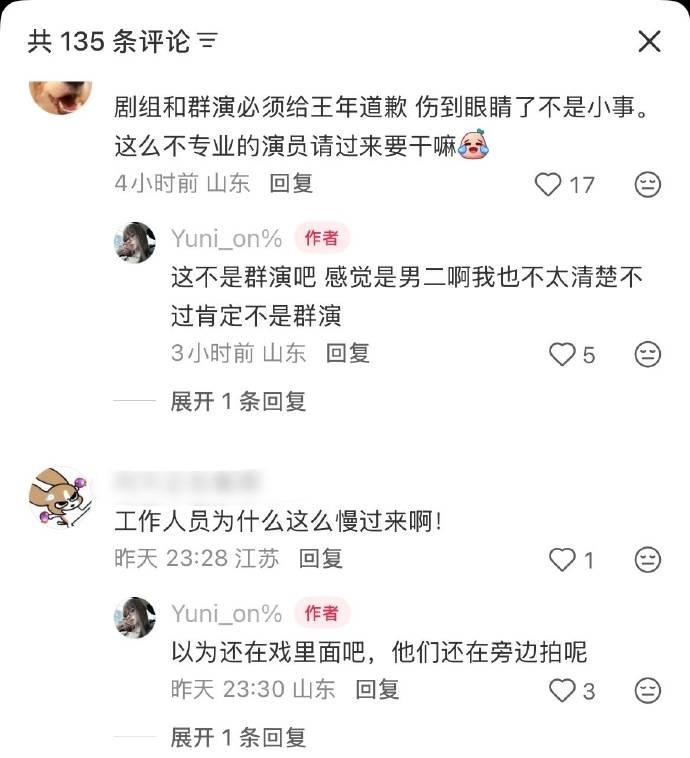Like the author reply with 3 likes
Image resolution: width=690 pixels, height=758 pixels.
562,690
